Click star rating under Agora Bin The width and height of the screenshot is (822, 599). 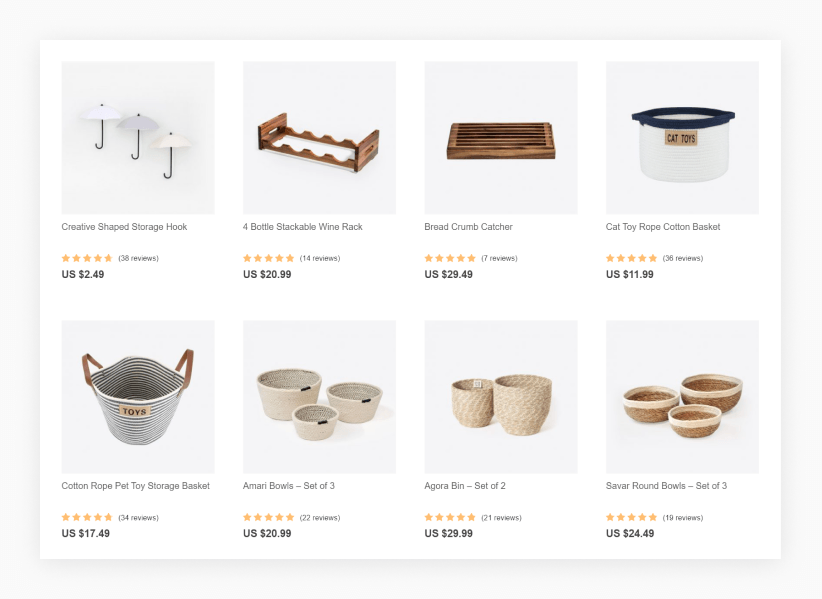pyautogui.click(x=450, y=517)
